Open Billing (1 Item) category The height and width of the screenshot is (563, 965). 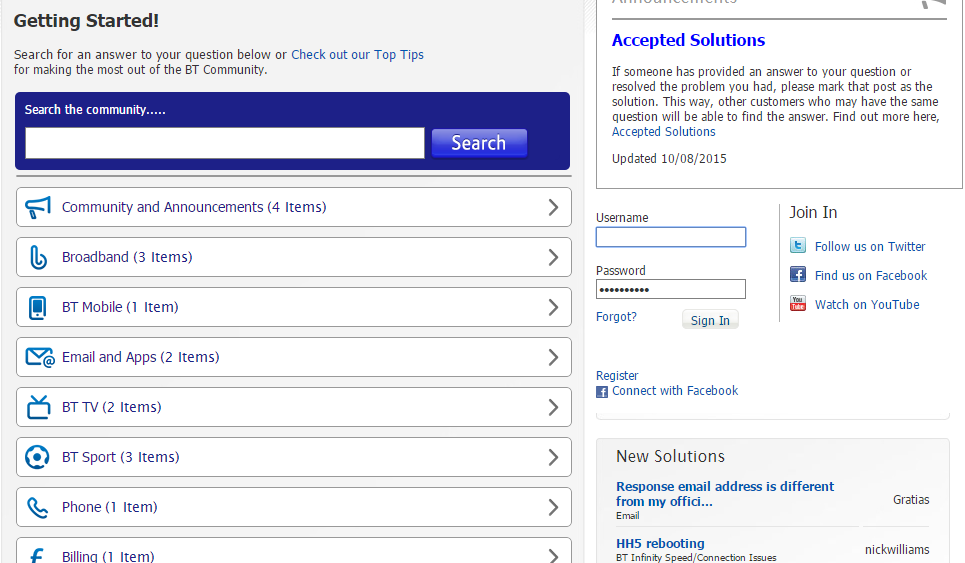(x=108, y=556)
